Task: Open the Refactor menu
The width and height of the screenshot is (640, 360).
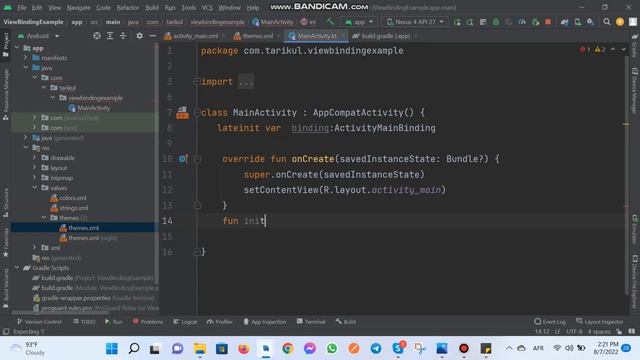Action: 127,7
